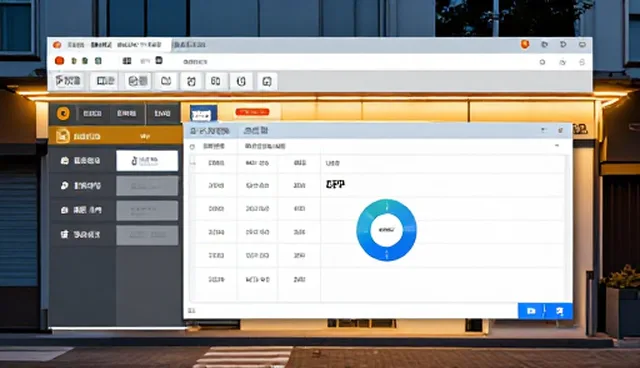Open the first tab beside the dark panel's orange logo
640x368 pixels.
click(93, 113)
